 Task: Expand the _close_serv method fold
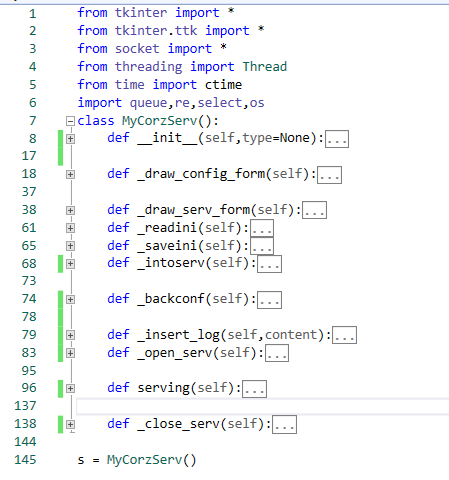[x=70, y=424]
